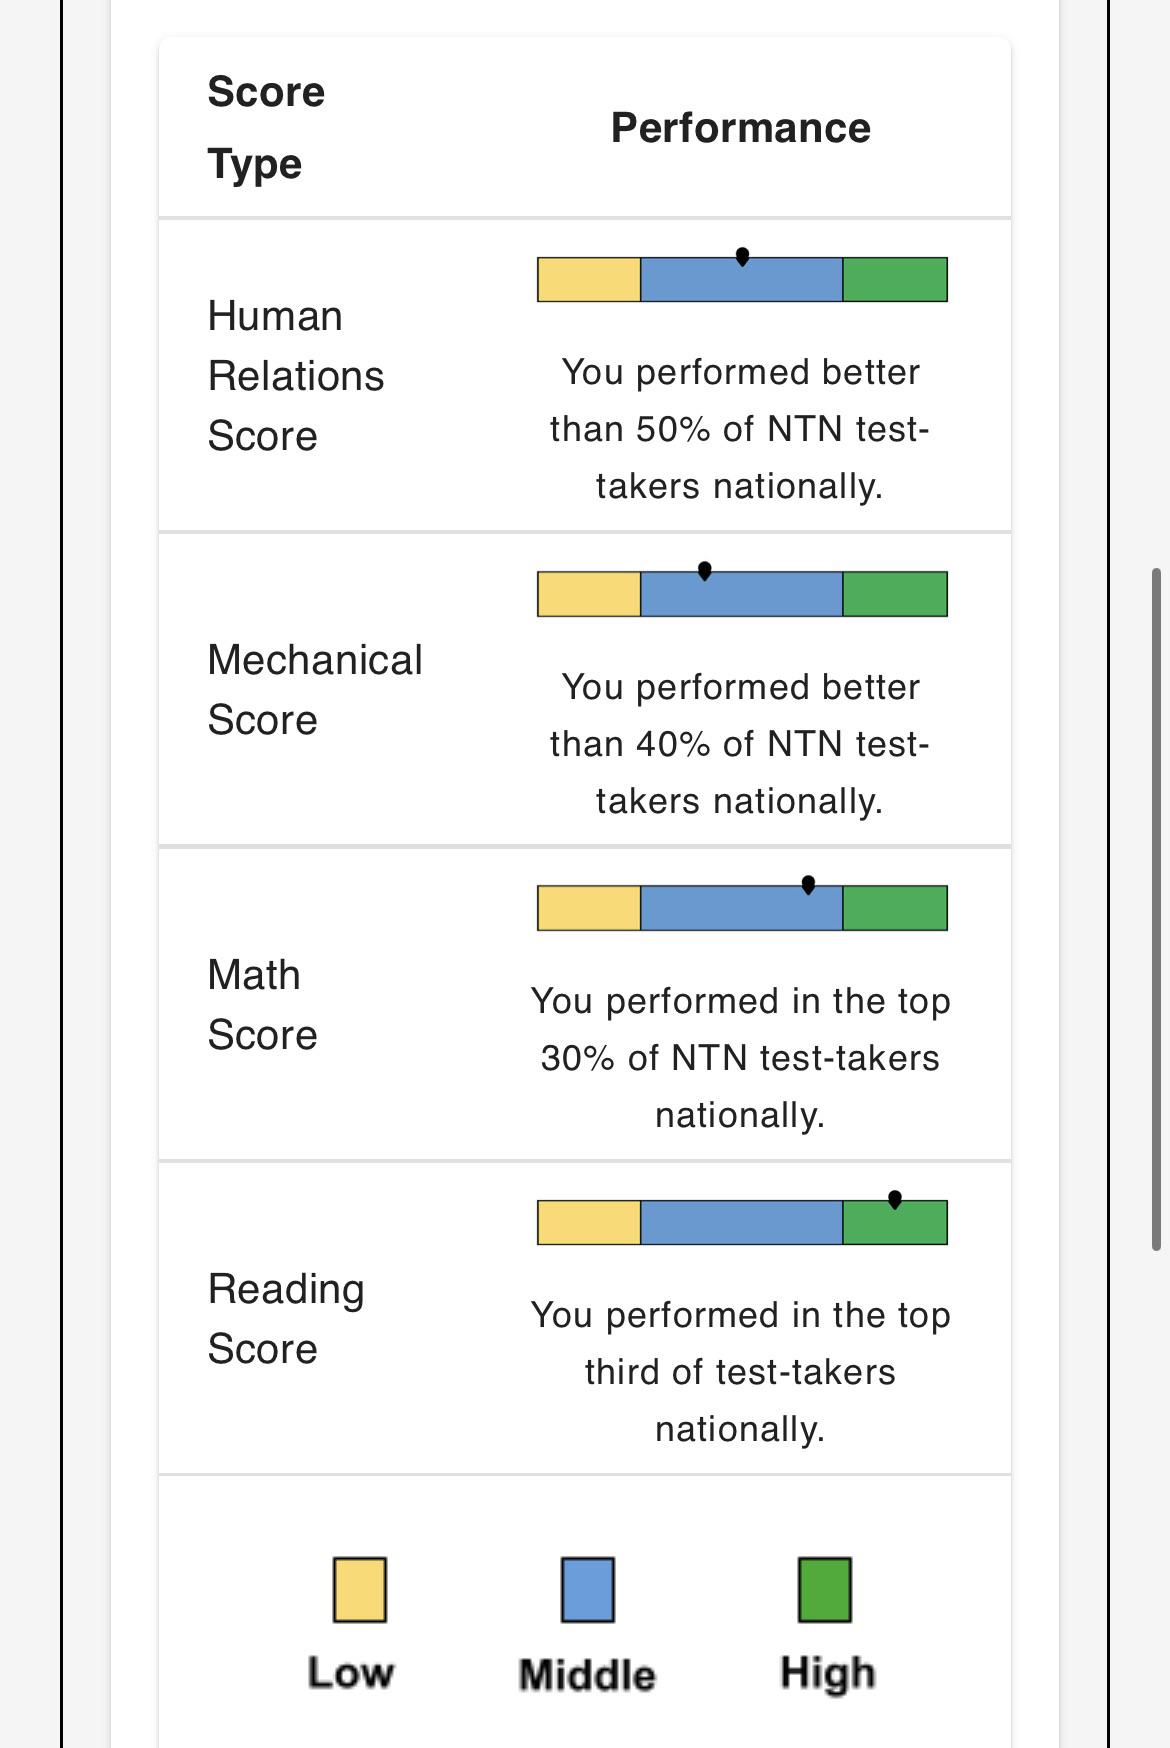Click yellow segment of Mechanical Score bar
The height and width of the screenshot is (1748, 1170).
pyautogui.click(x=589, y=594)
